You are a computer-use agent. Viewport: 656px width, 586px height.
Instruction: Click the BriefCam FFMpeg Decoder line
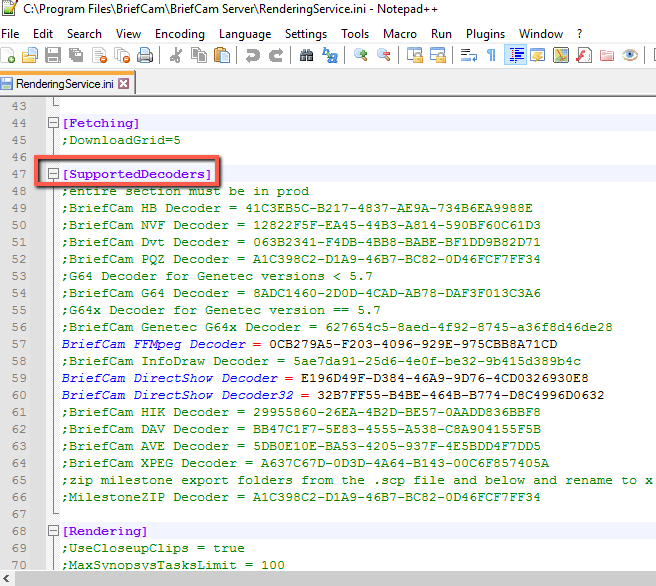pyautogui.click(x=310, y=344)
